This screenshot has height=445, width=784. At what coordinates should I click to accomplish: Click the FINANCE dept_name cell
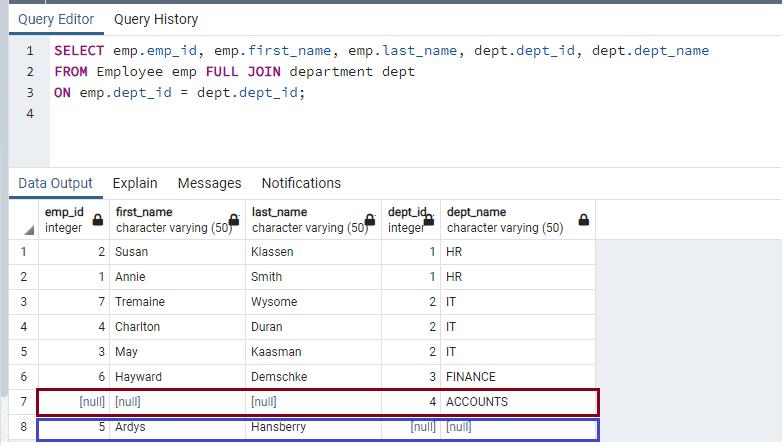click(516, 377)
